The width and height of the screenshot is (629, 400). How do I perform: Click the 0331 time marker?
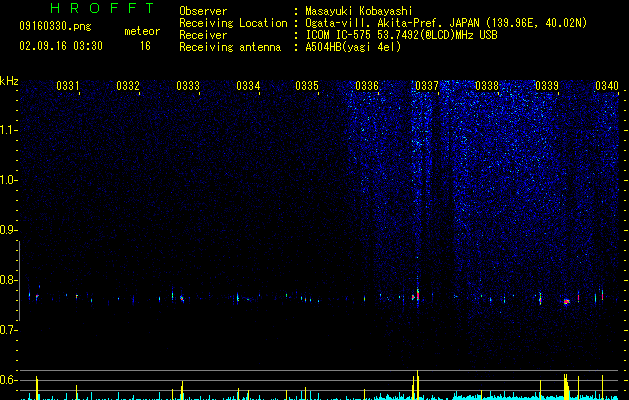[67, 85]
